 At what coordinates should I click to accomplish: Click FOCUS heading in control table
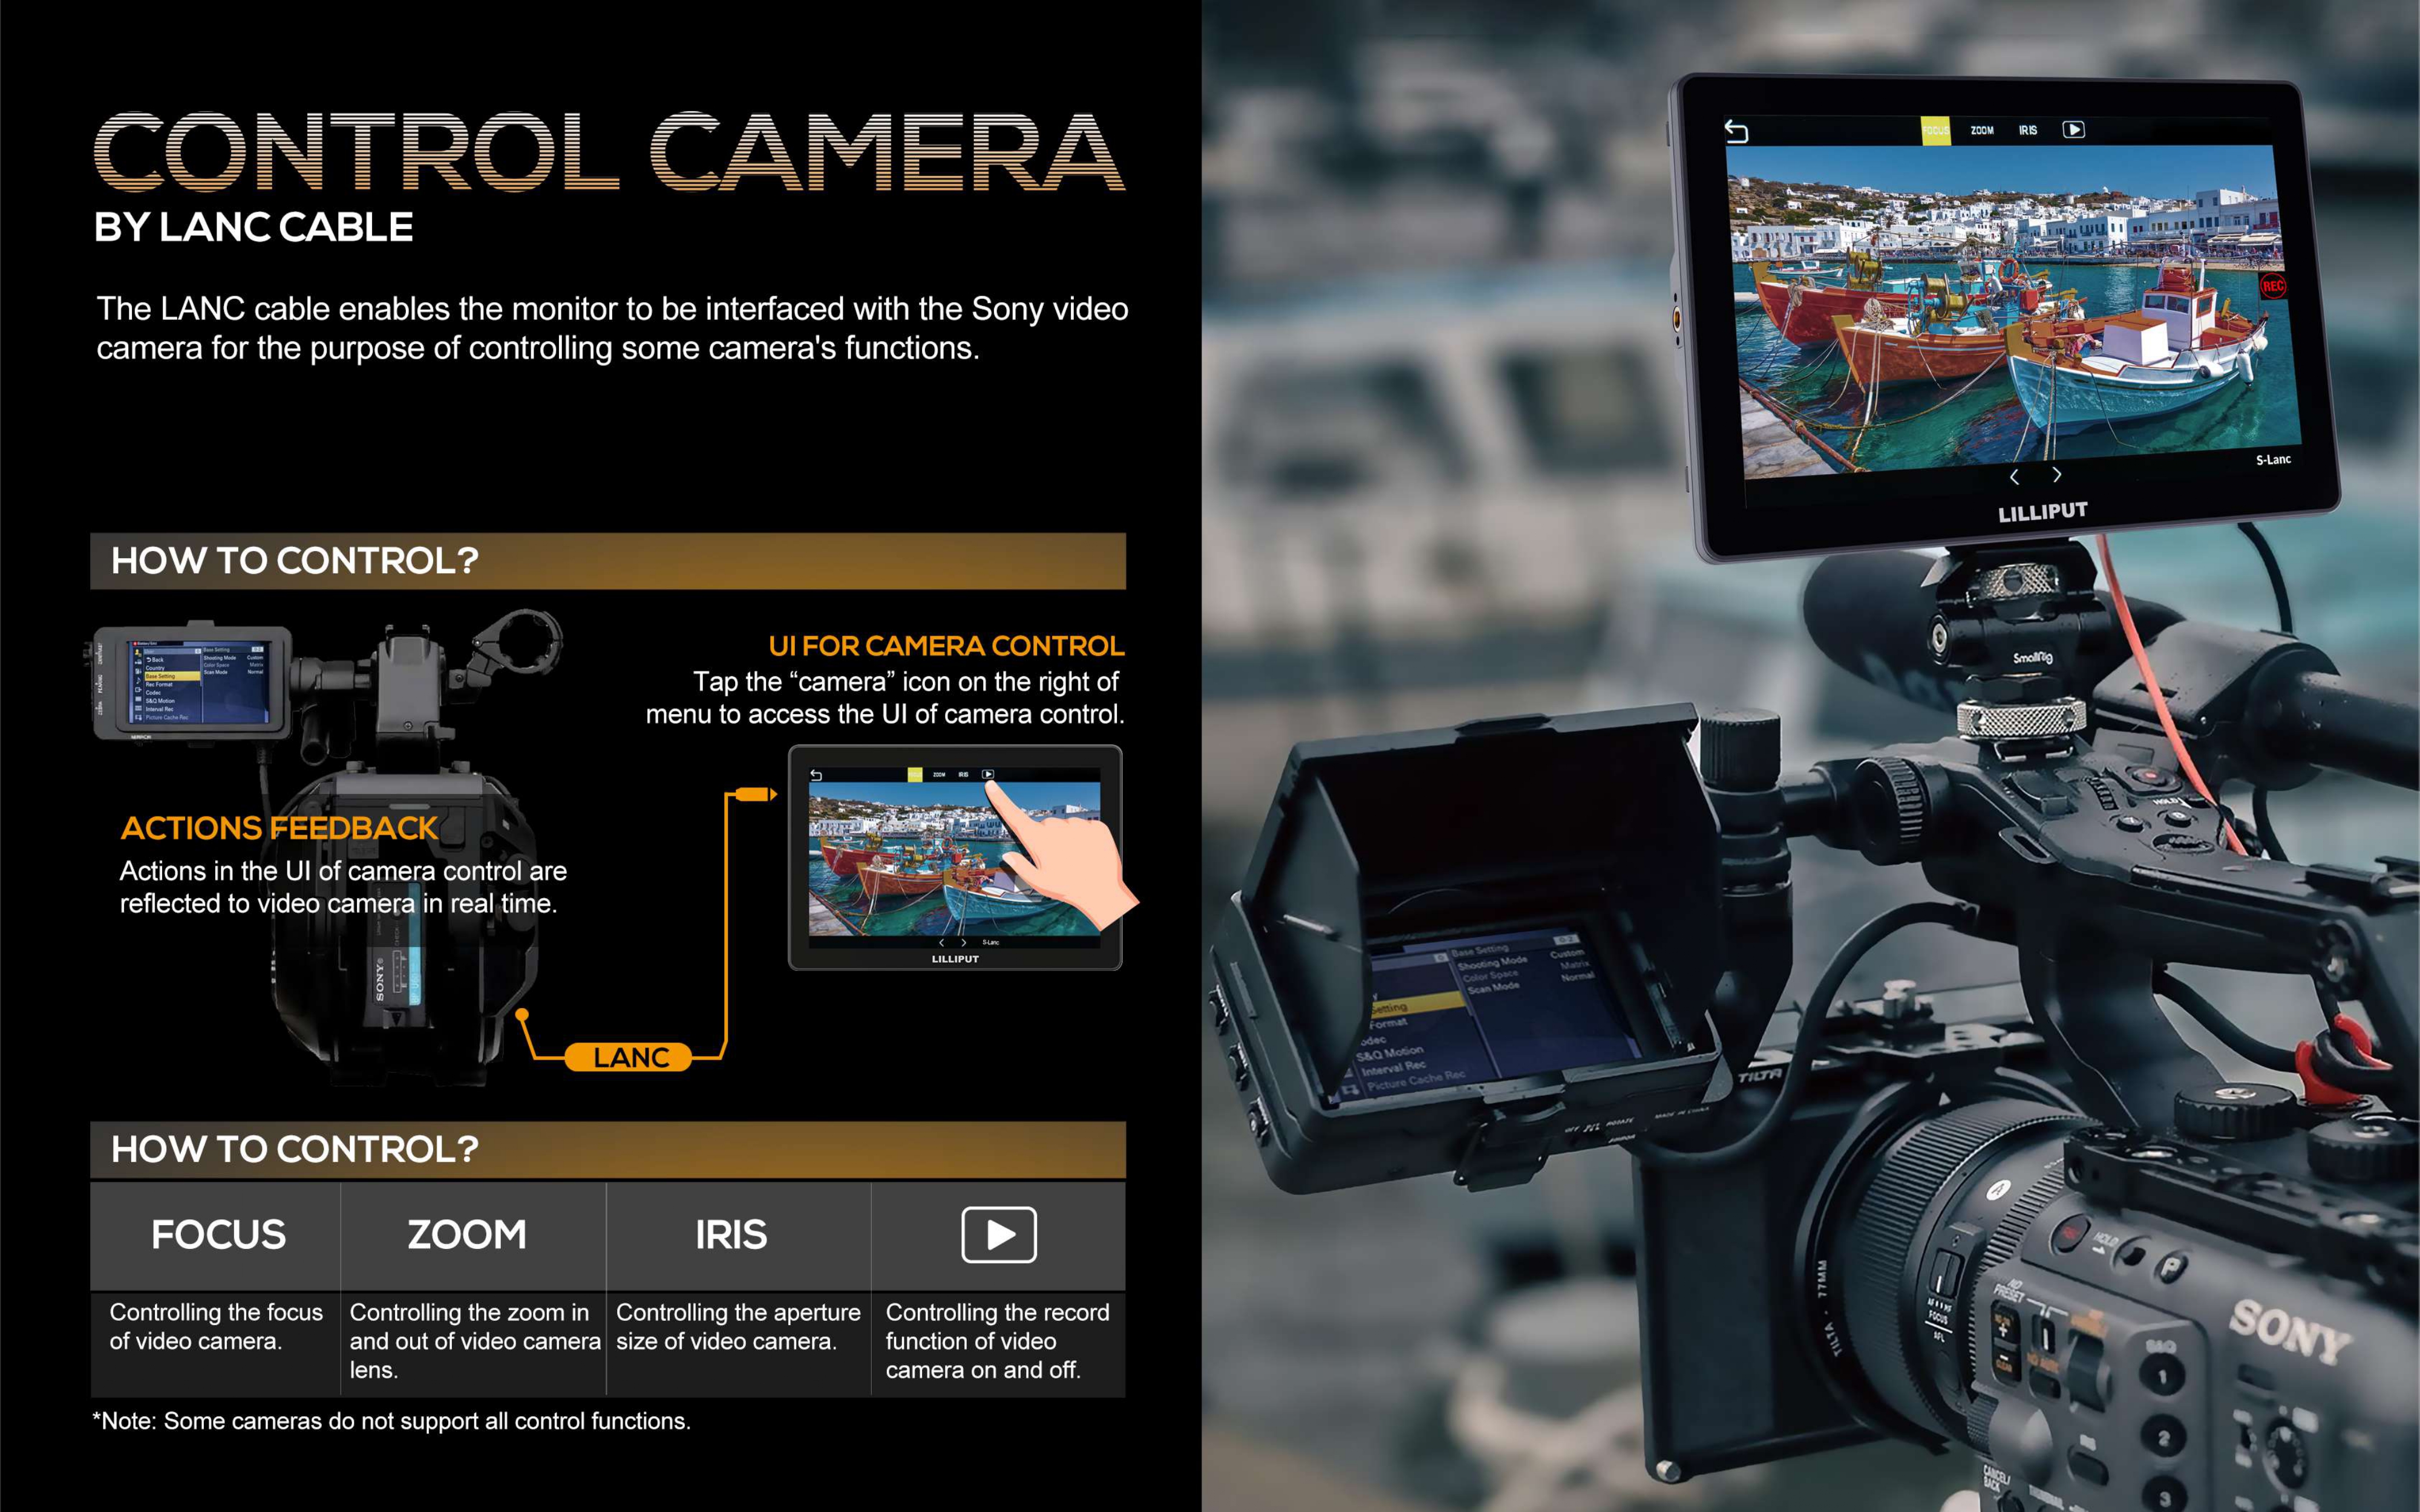coord(218,1235)
